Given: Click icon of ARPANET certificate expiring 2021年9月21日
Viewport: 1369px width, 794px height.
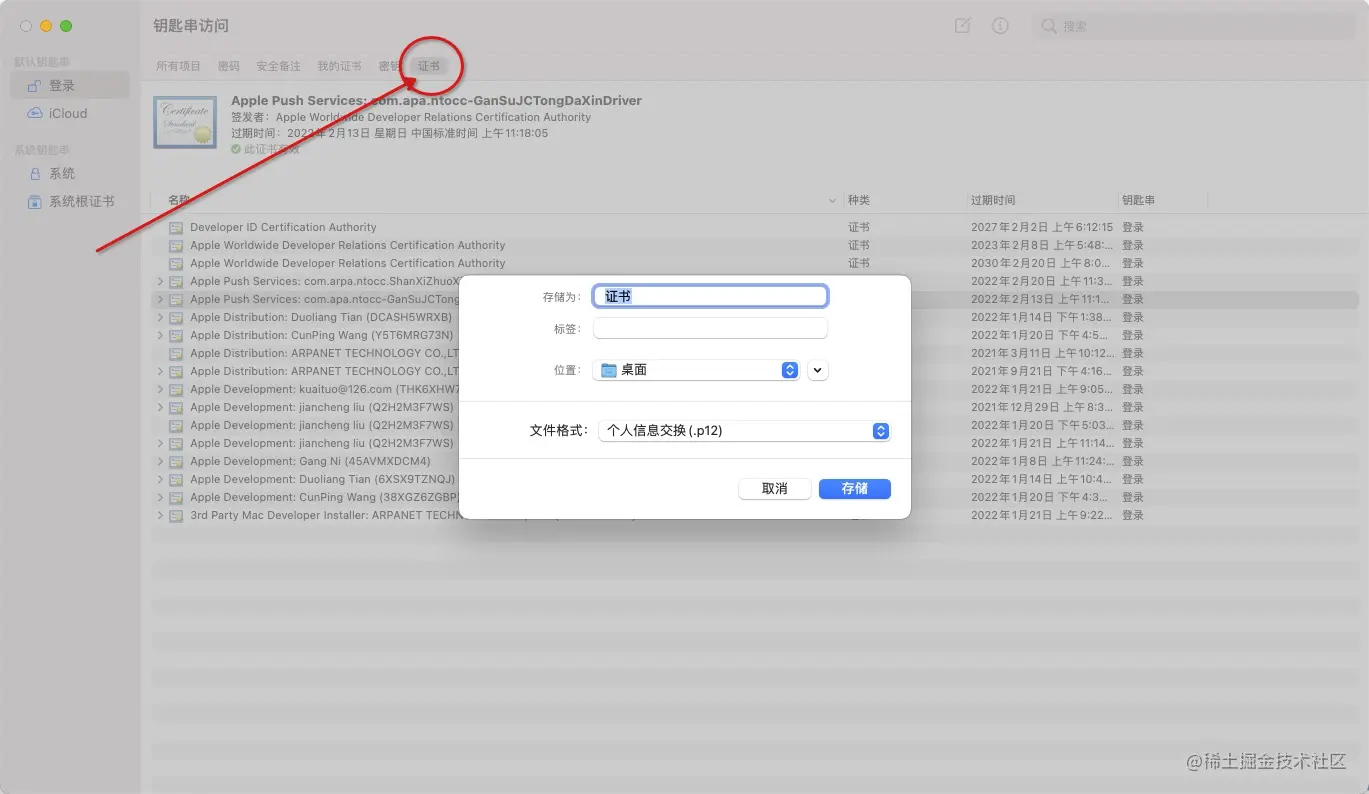Looking at the screenshot, I should click(176, 371).
